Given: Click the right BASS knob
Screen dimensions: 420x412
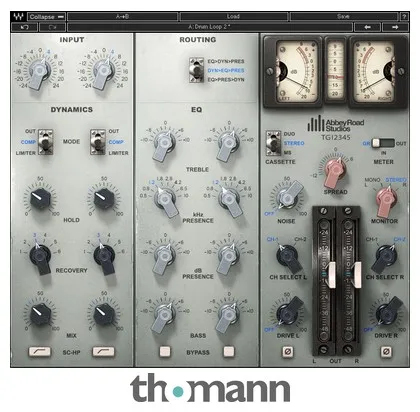Looking at the screenshot, I should coord(228,316).
